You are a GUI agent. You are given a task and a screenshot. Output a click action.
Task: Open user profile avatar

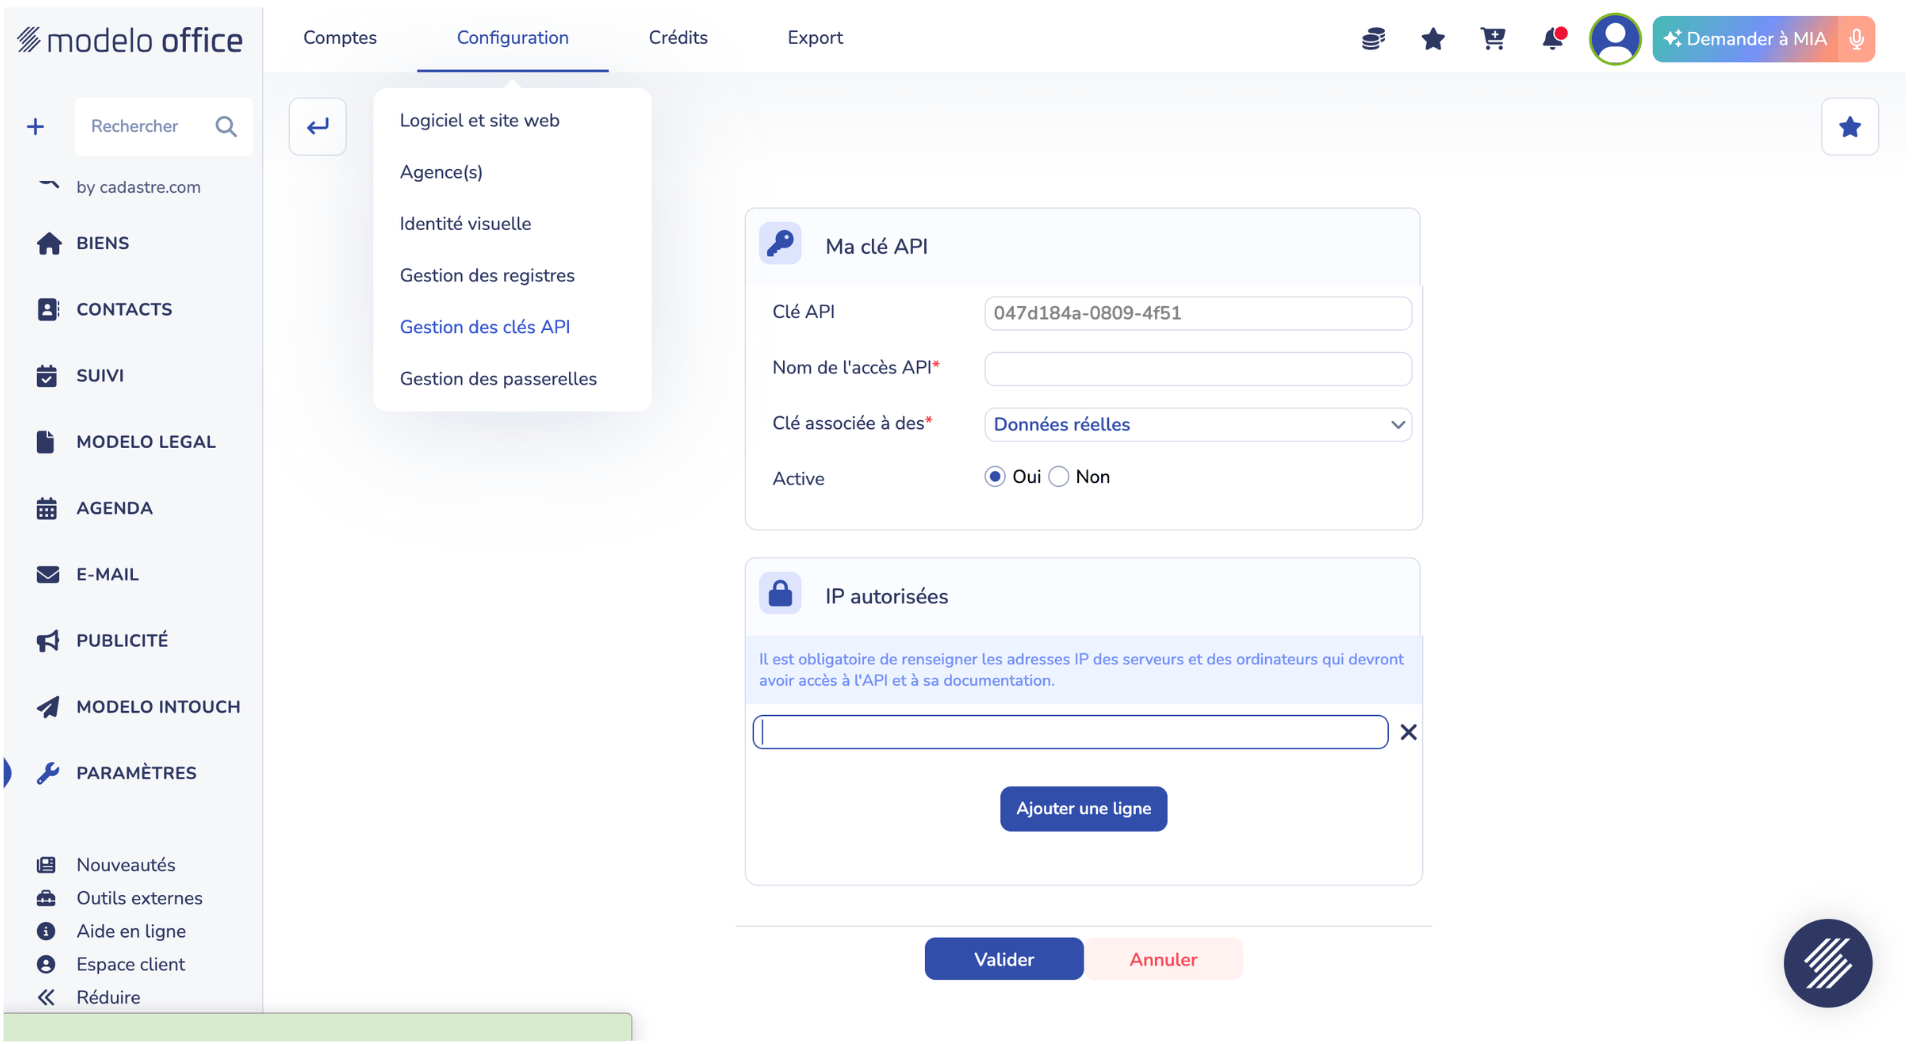coord(1615,39)
